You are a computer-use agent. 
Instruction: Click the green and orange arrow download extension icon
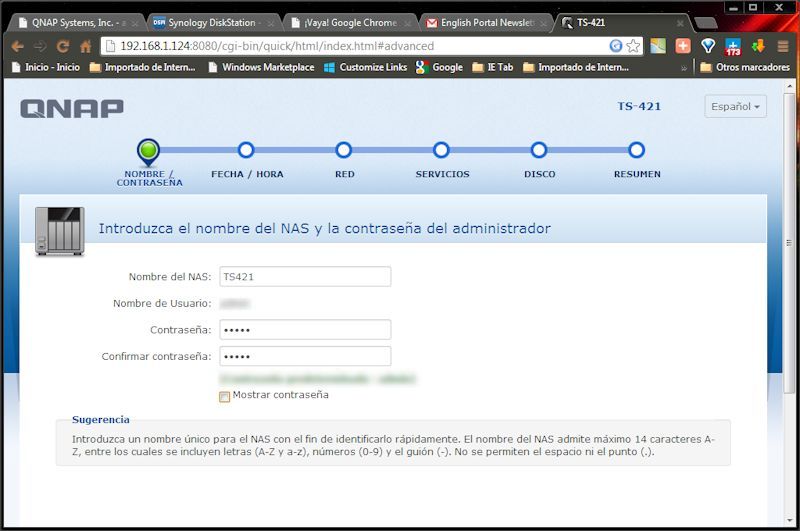(x=758, y=46)
